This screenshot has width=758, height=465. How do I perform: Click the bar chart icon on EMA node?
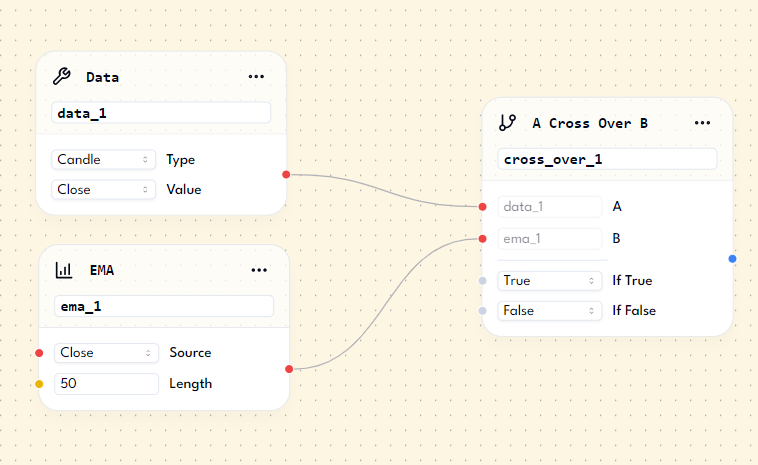point(64,270)
